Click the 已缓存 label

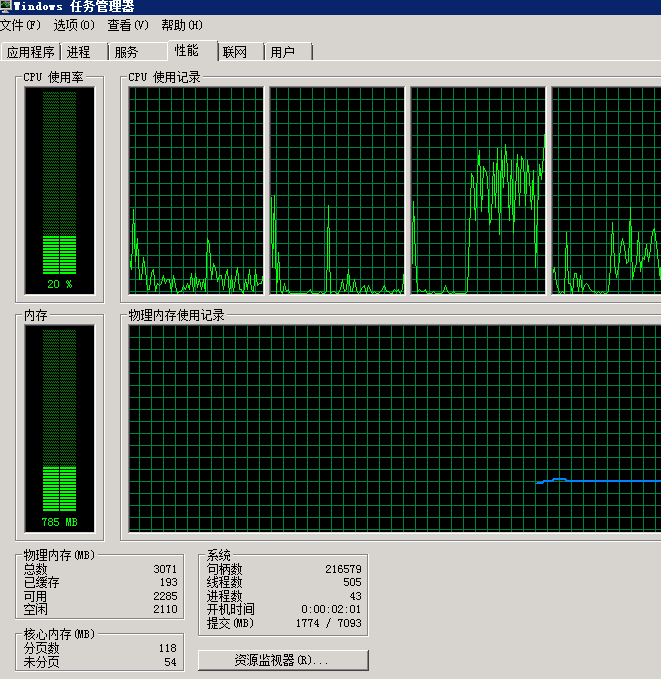[41, 582]
